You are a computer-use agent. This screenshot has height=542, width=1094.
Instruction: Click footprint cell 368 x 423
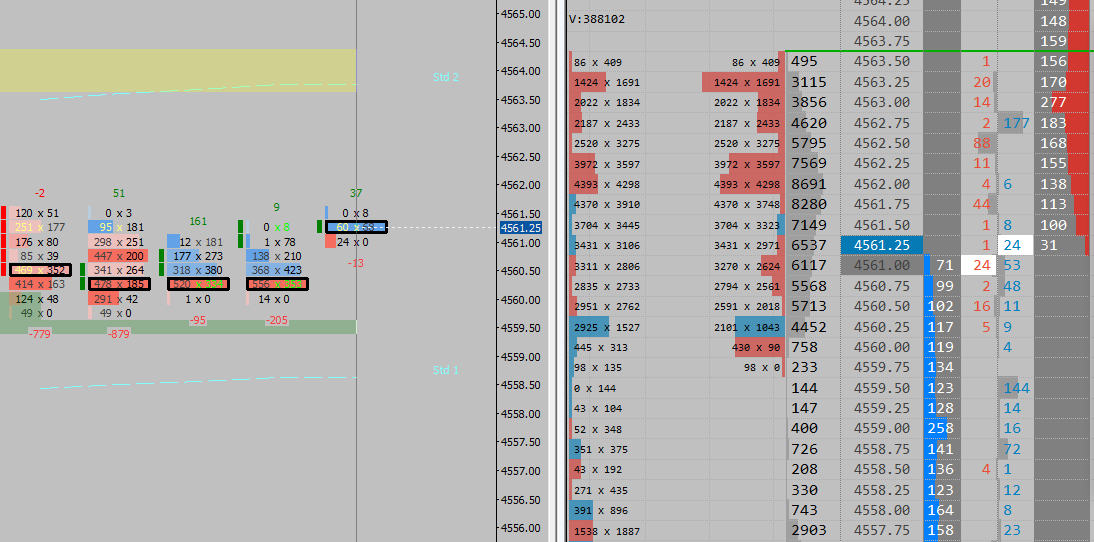276,270
